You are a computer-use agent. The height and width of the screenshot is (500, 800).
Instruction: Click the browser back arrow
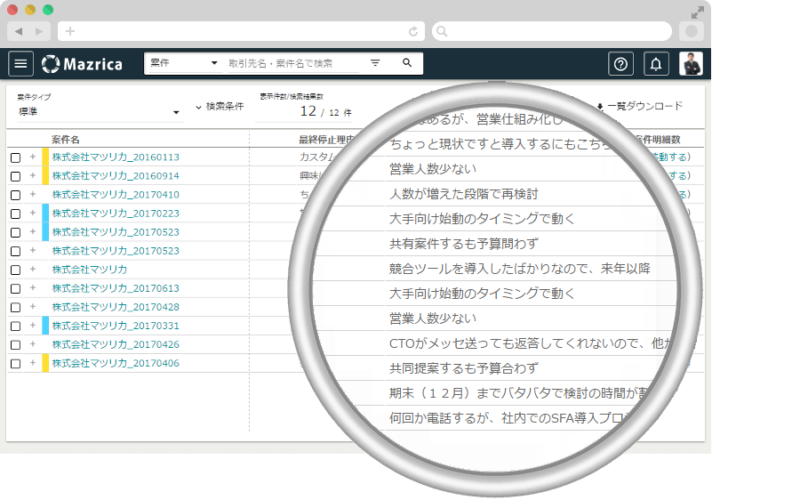click(x=19, y=32)
